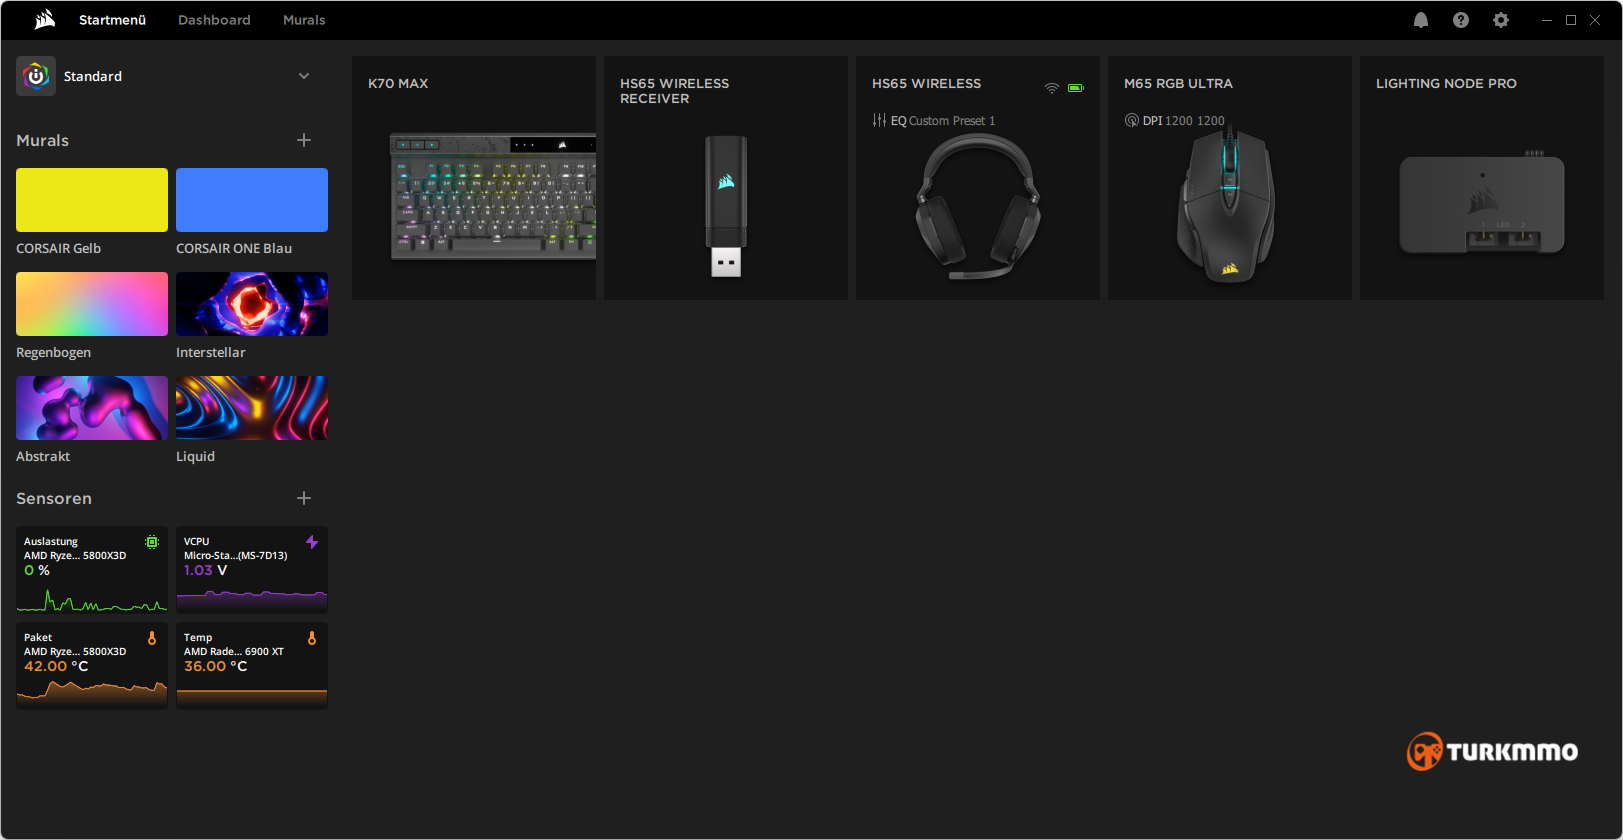This screenshot has height=840, width=1623.
Task: Open the M65 RGB Ultra mouse device
Action: tap(1230, 178)
